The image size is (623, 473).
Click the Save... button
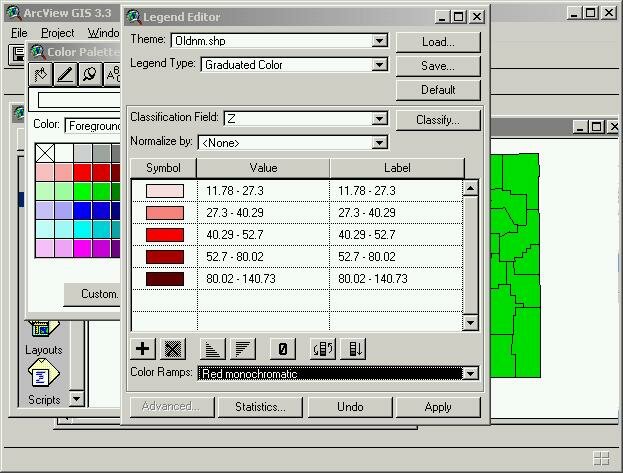pyautogui.click(x=438, y=66)
